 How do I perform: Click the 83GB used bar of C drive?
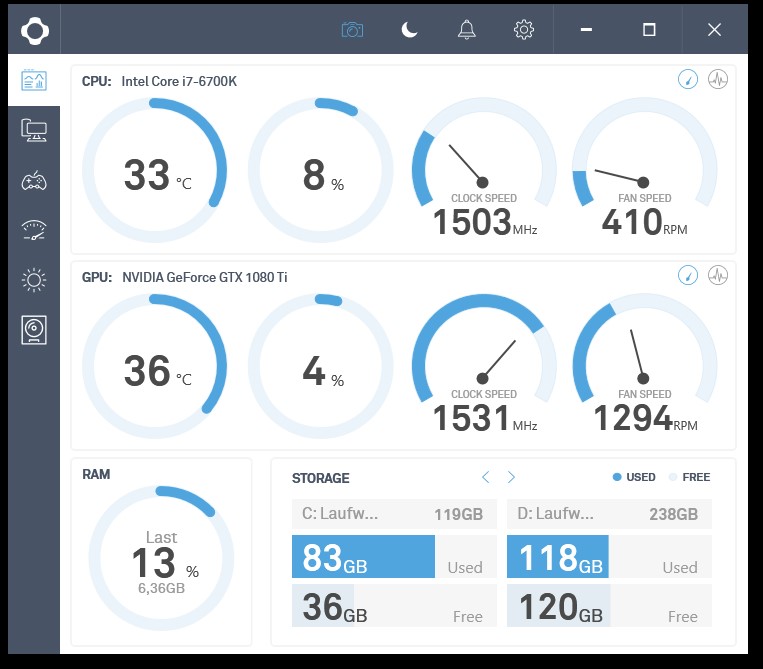click(363, 557)
